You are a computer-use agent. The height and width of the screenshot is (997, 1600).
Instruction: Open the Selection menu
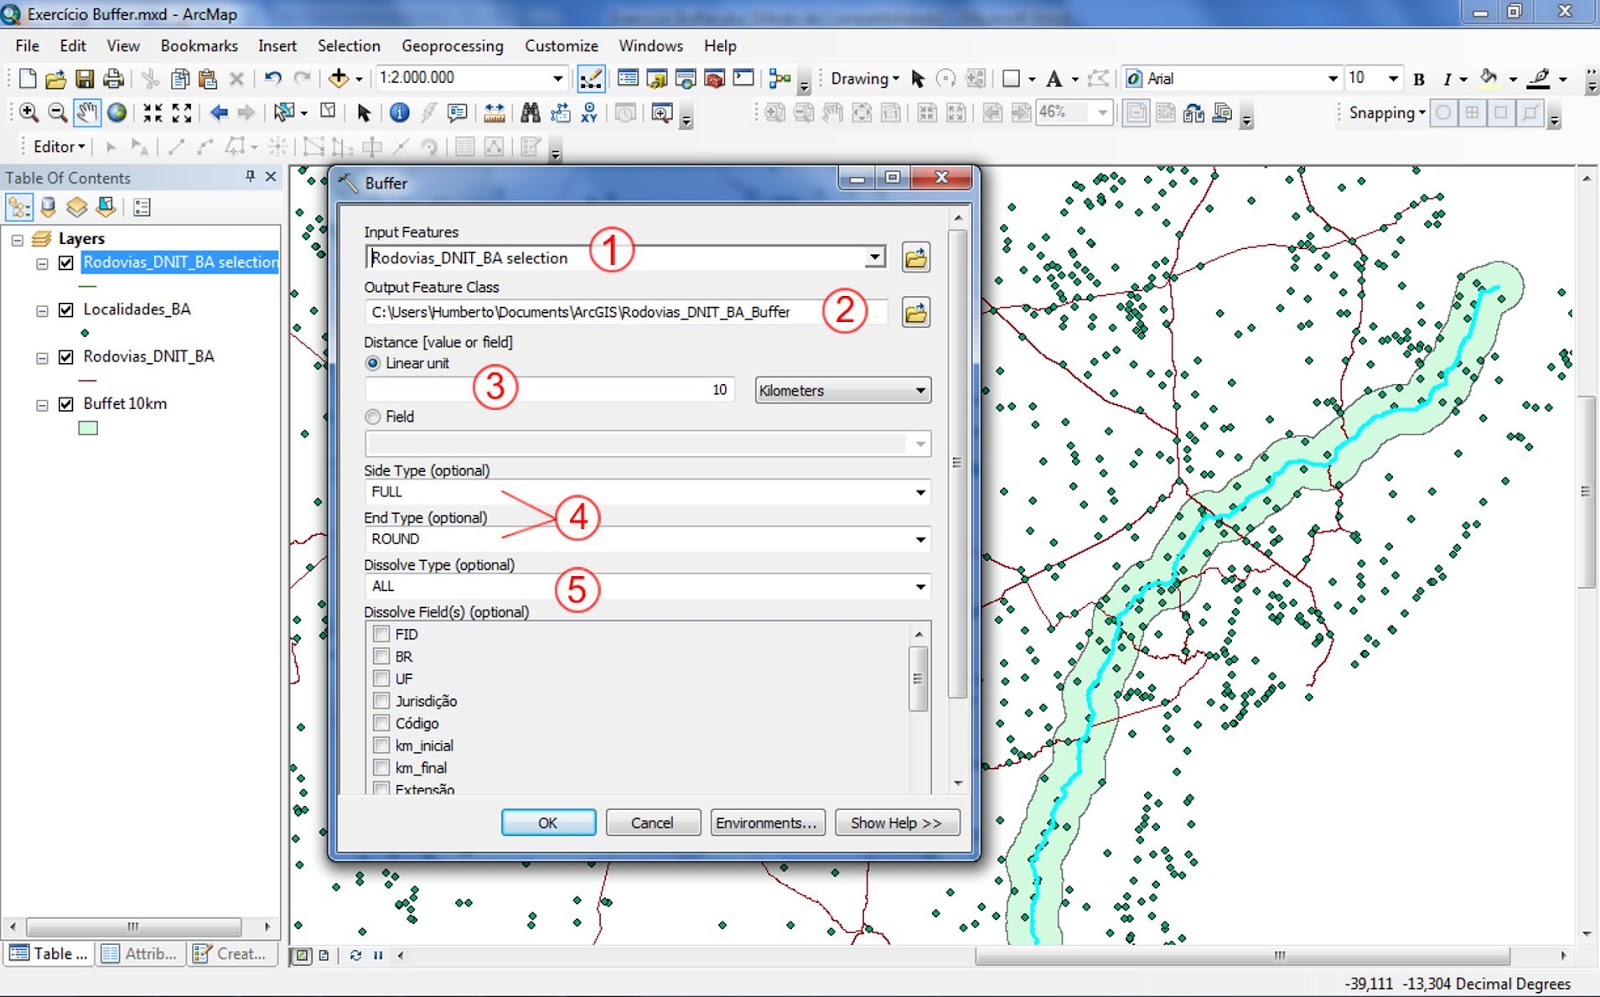pos(349,46)
